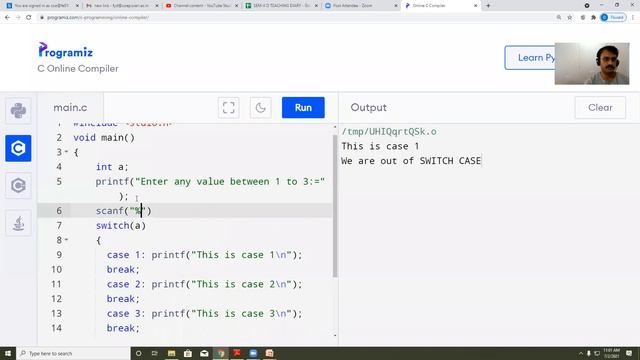Open the Windows Start menu
The height and width of the screenshot is (360, 640).
point(8,353)
